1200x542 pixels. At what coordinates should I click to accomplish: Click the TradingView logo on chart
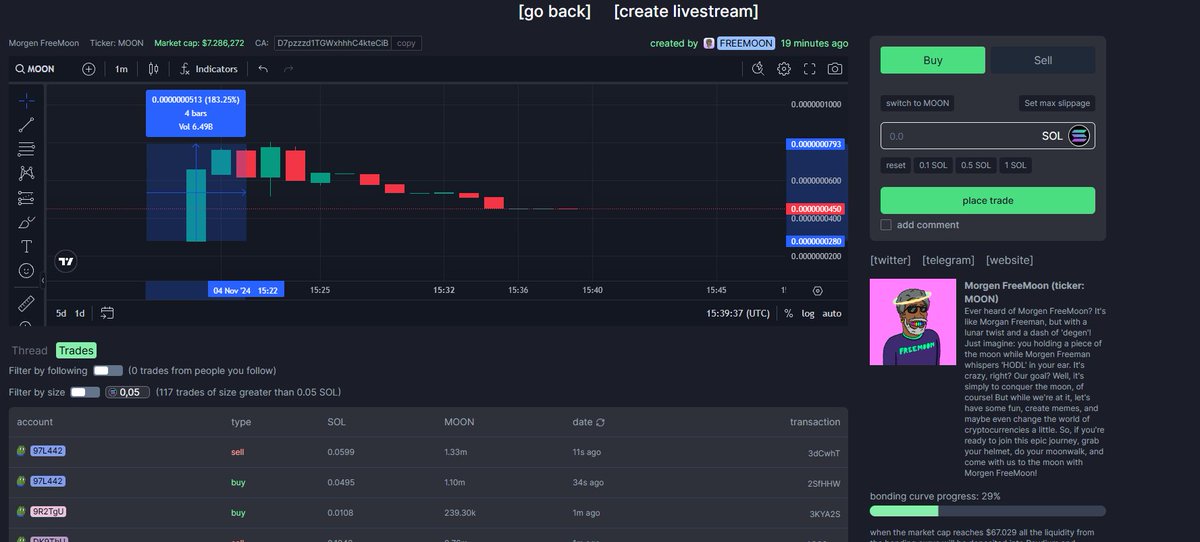point(66,261)
